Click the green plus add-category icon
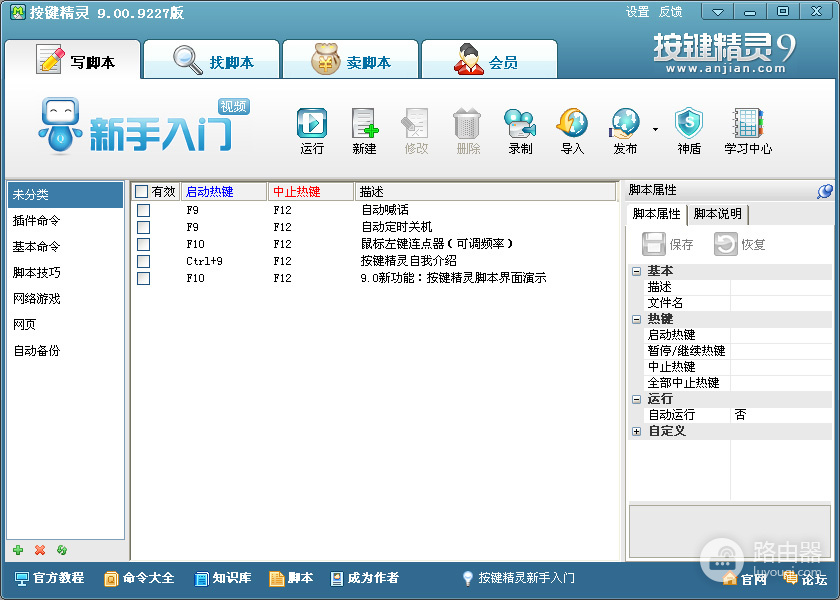840x600 pixels. coord(18,550)
